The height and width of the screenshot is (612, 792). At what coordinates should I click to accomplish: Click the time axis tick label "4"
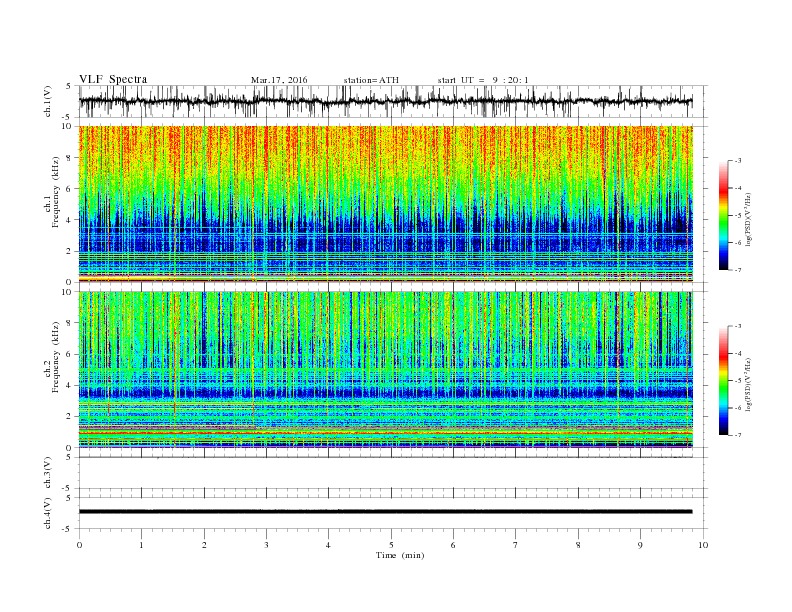click(x=328, y=545)
